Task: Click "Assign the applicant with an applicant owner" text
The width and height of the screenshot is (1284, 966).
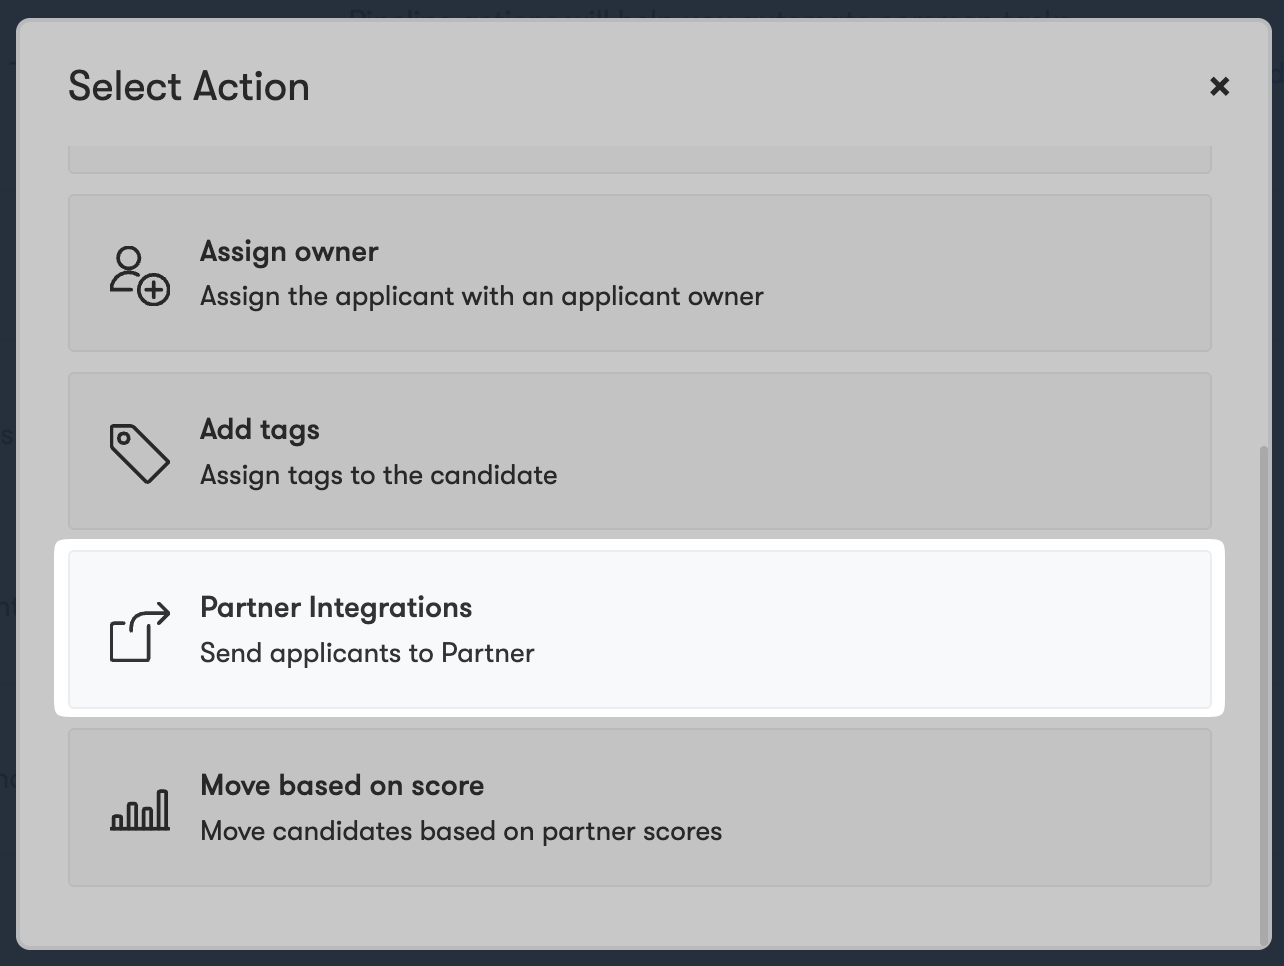Action: 481,296
